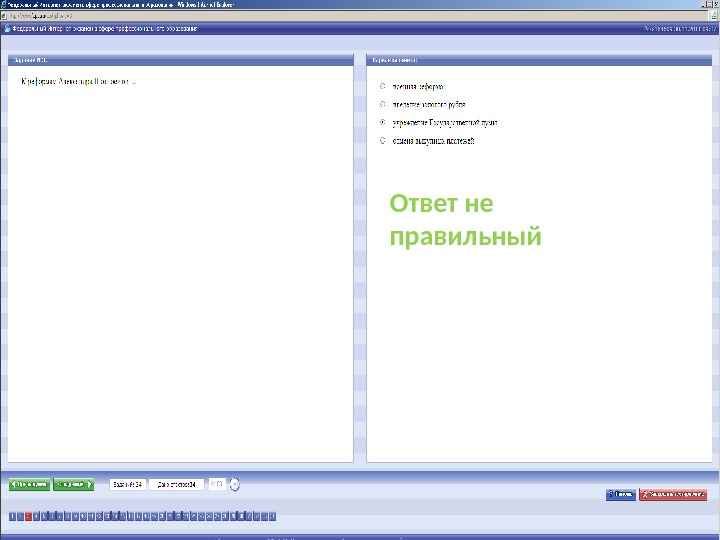Finish testing with the red Завершить button
Screen dimensions: 720x540
point(673,495)
